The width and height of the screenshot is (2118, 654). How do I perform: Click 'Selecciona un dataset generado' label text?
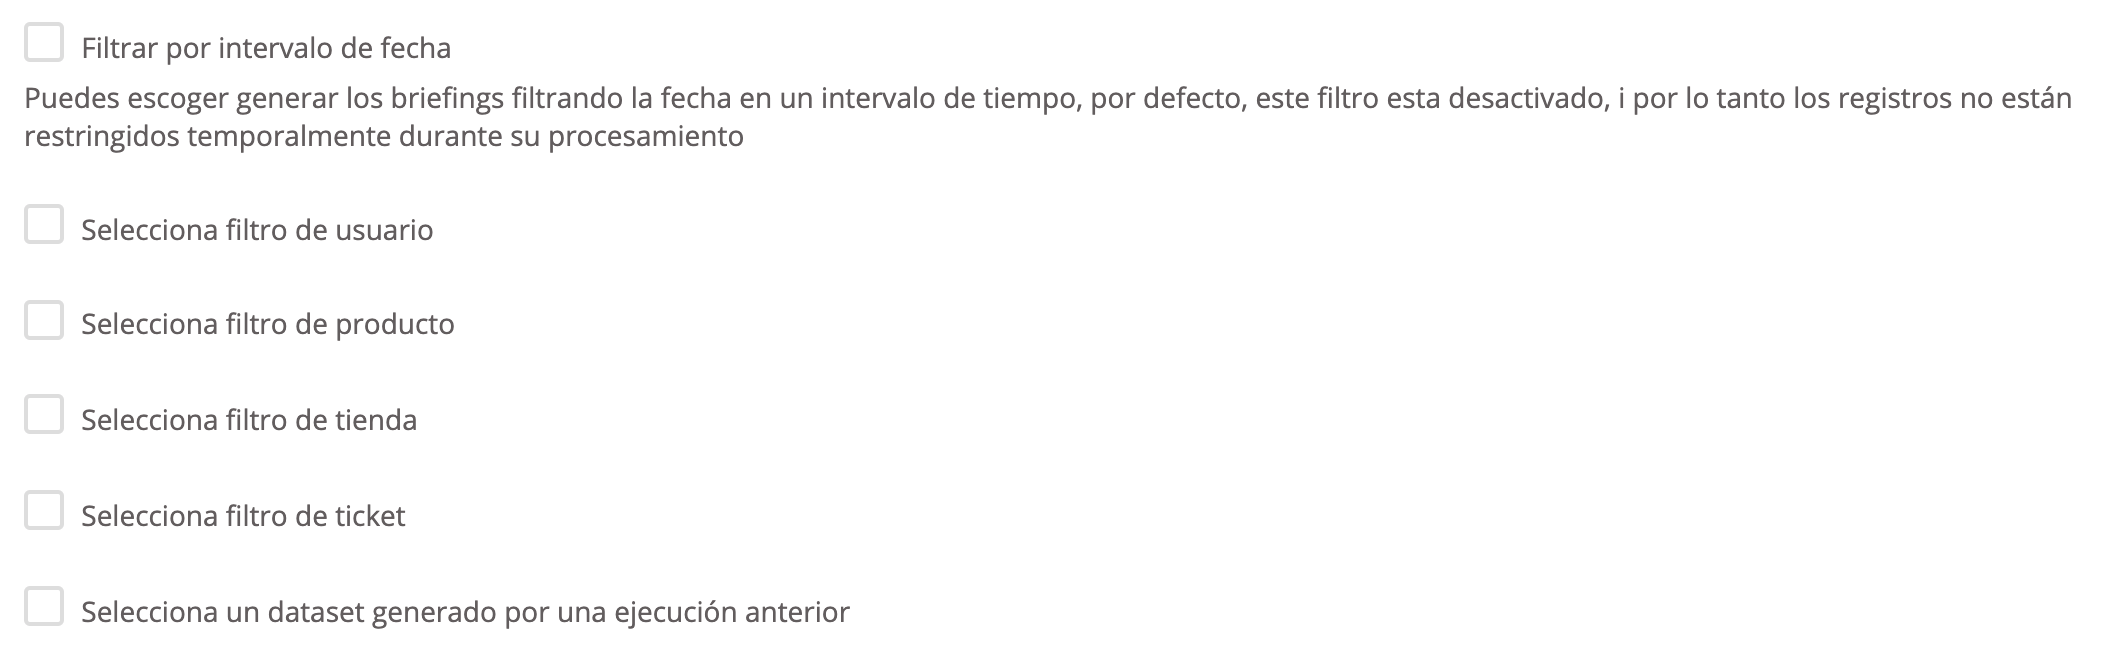[x=465, y=612]
